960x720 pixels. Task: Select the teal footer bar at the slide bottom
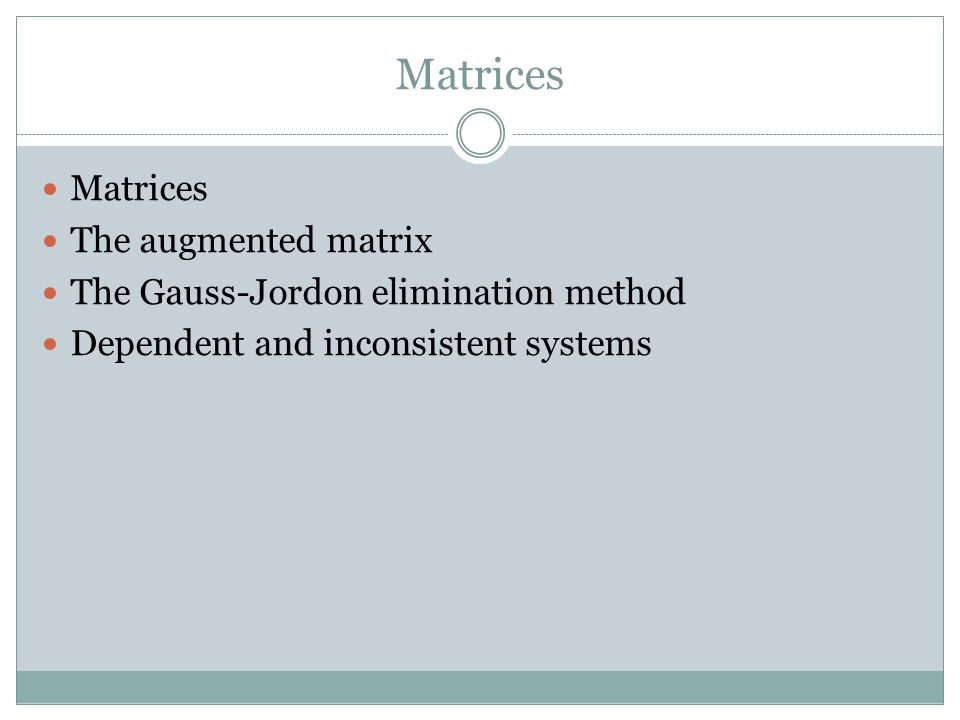[480, 687]
